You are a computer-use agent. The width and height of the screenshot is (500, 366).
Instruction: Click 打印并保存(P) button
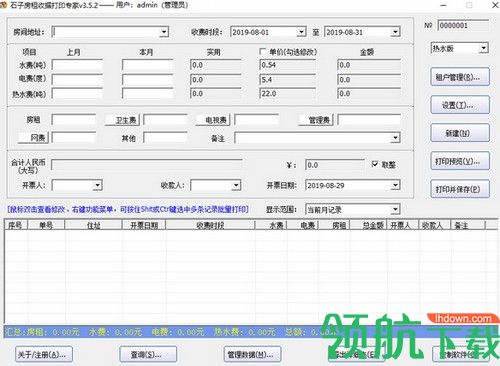[460, 189]
